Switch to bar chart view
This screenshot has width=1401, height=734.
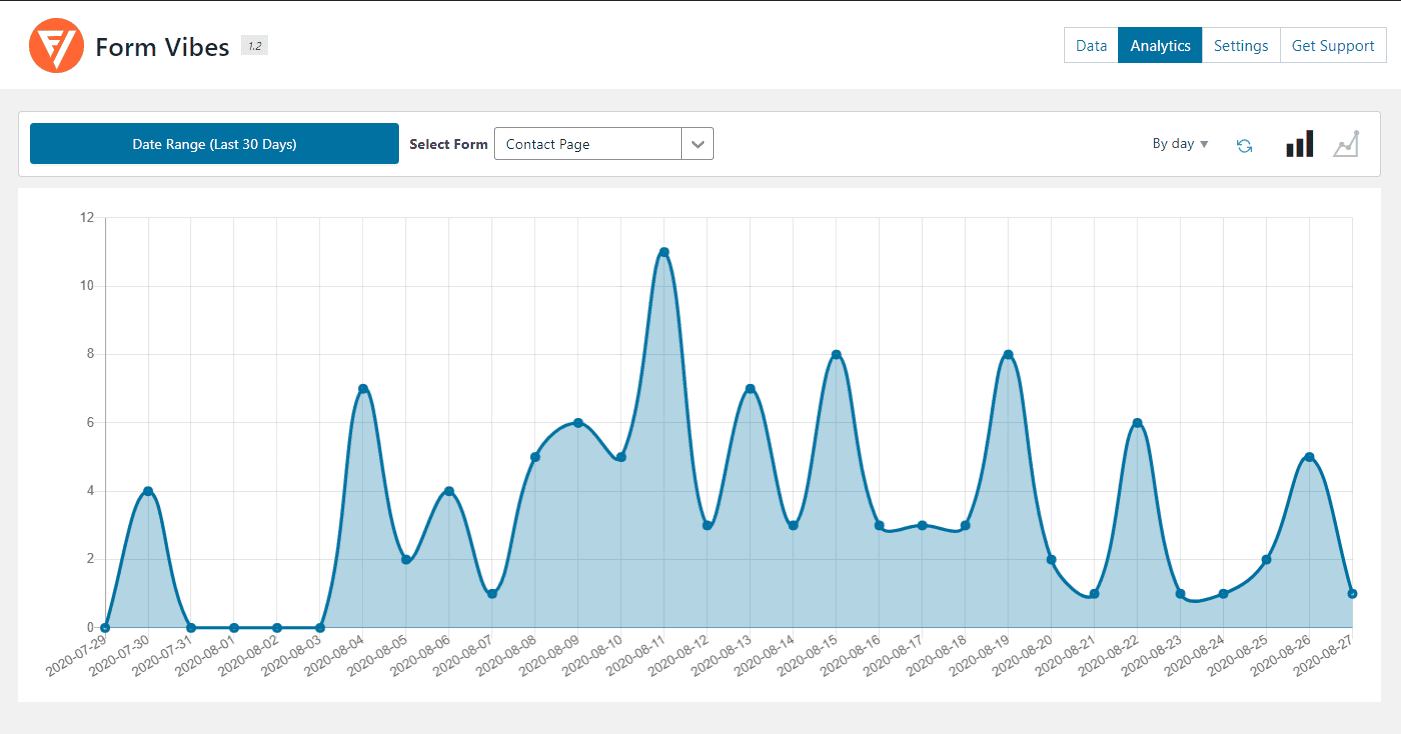pos(1299,144)
